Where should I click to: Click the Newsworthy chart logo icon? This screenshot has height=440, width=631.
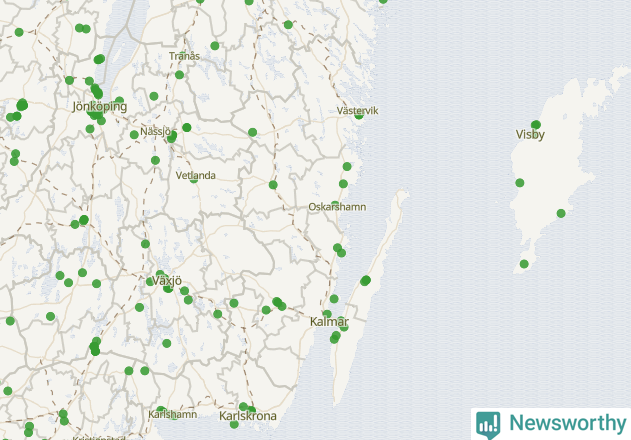488,425
